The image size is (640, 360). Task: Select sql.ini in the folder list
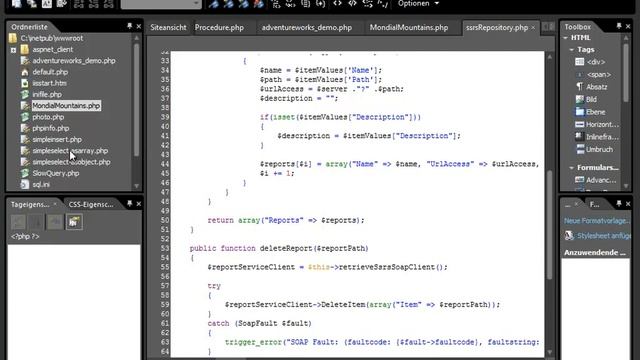pos(41,184)
